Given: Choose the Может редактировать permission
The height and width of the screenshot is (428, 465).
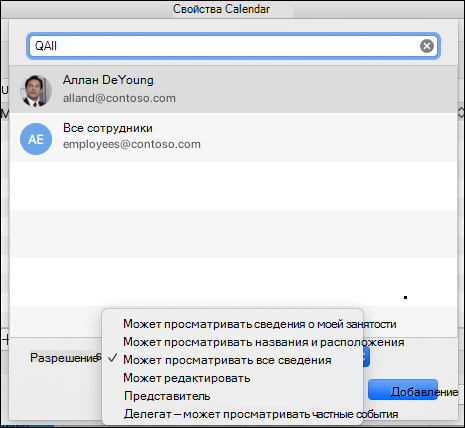Looking at the screenshot, I should coord(187,378).
